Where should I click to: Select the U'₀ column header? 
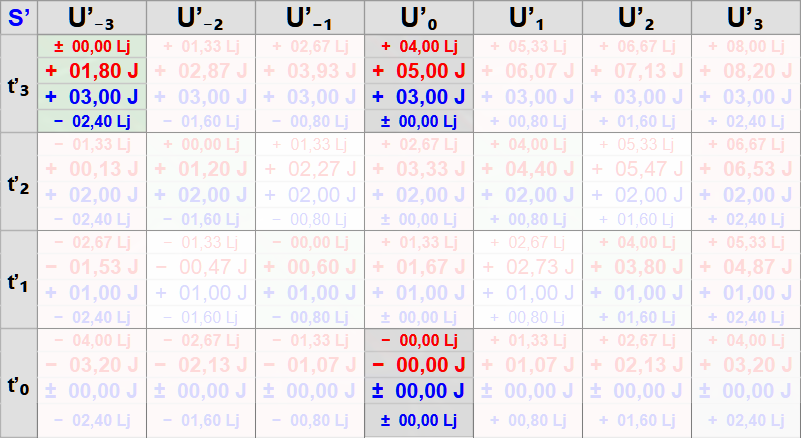(419, 17)
